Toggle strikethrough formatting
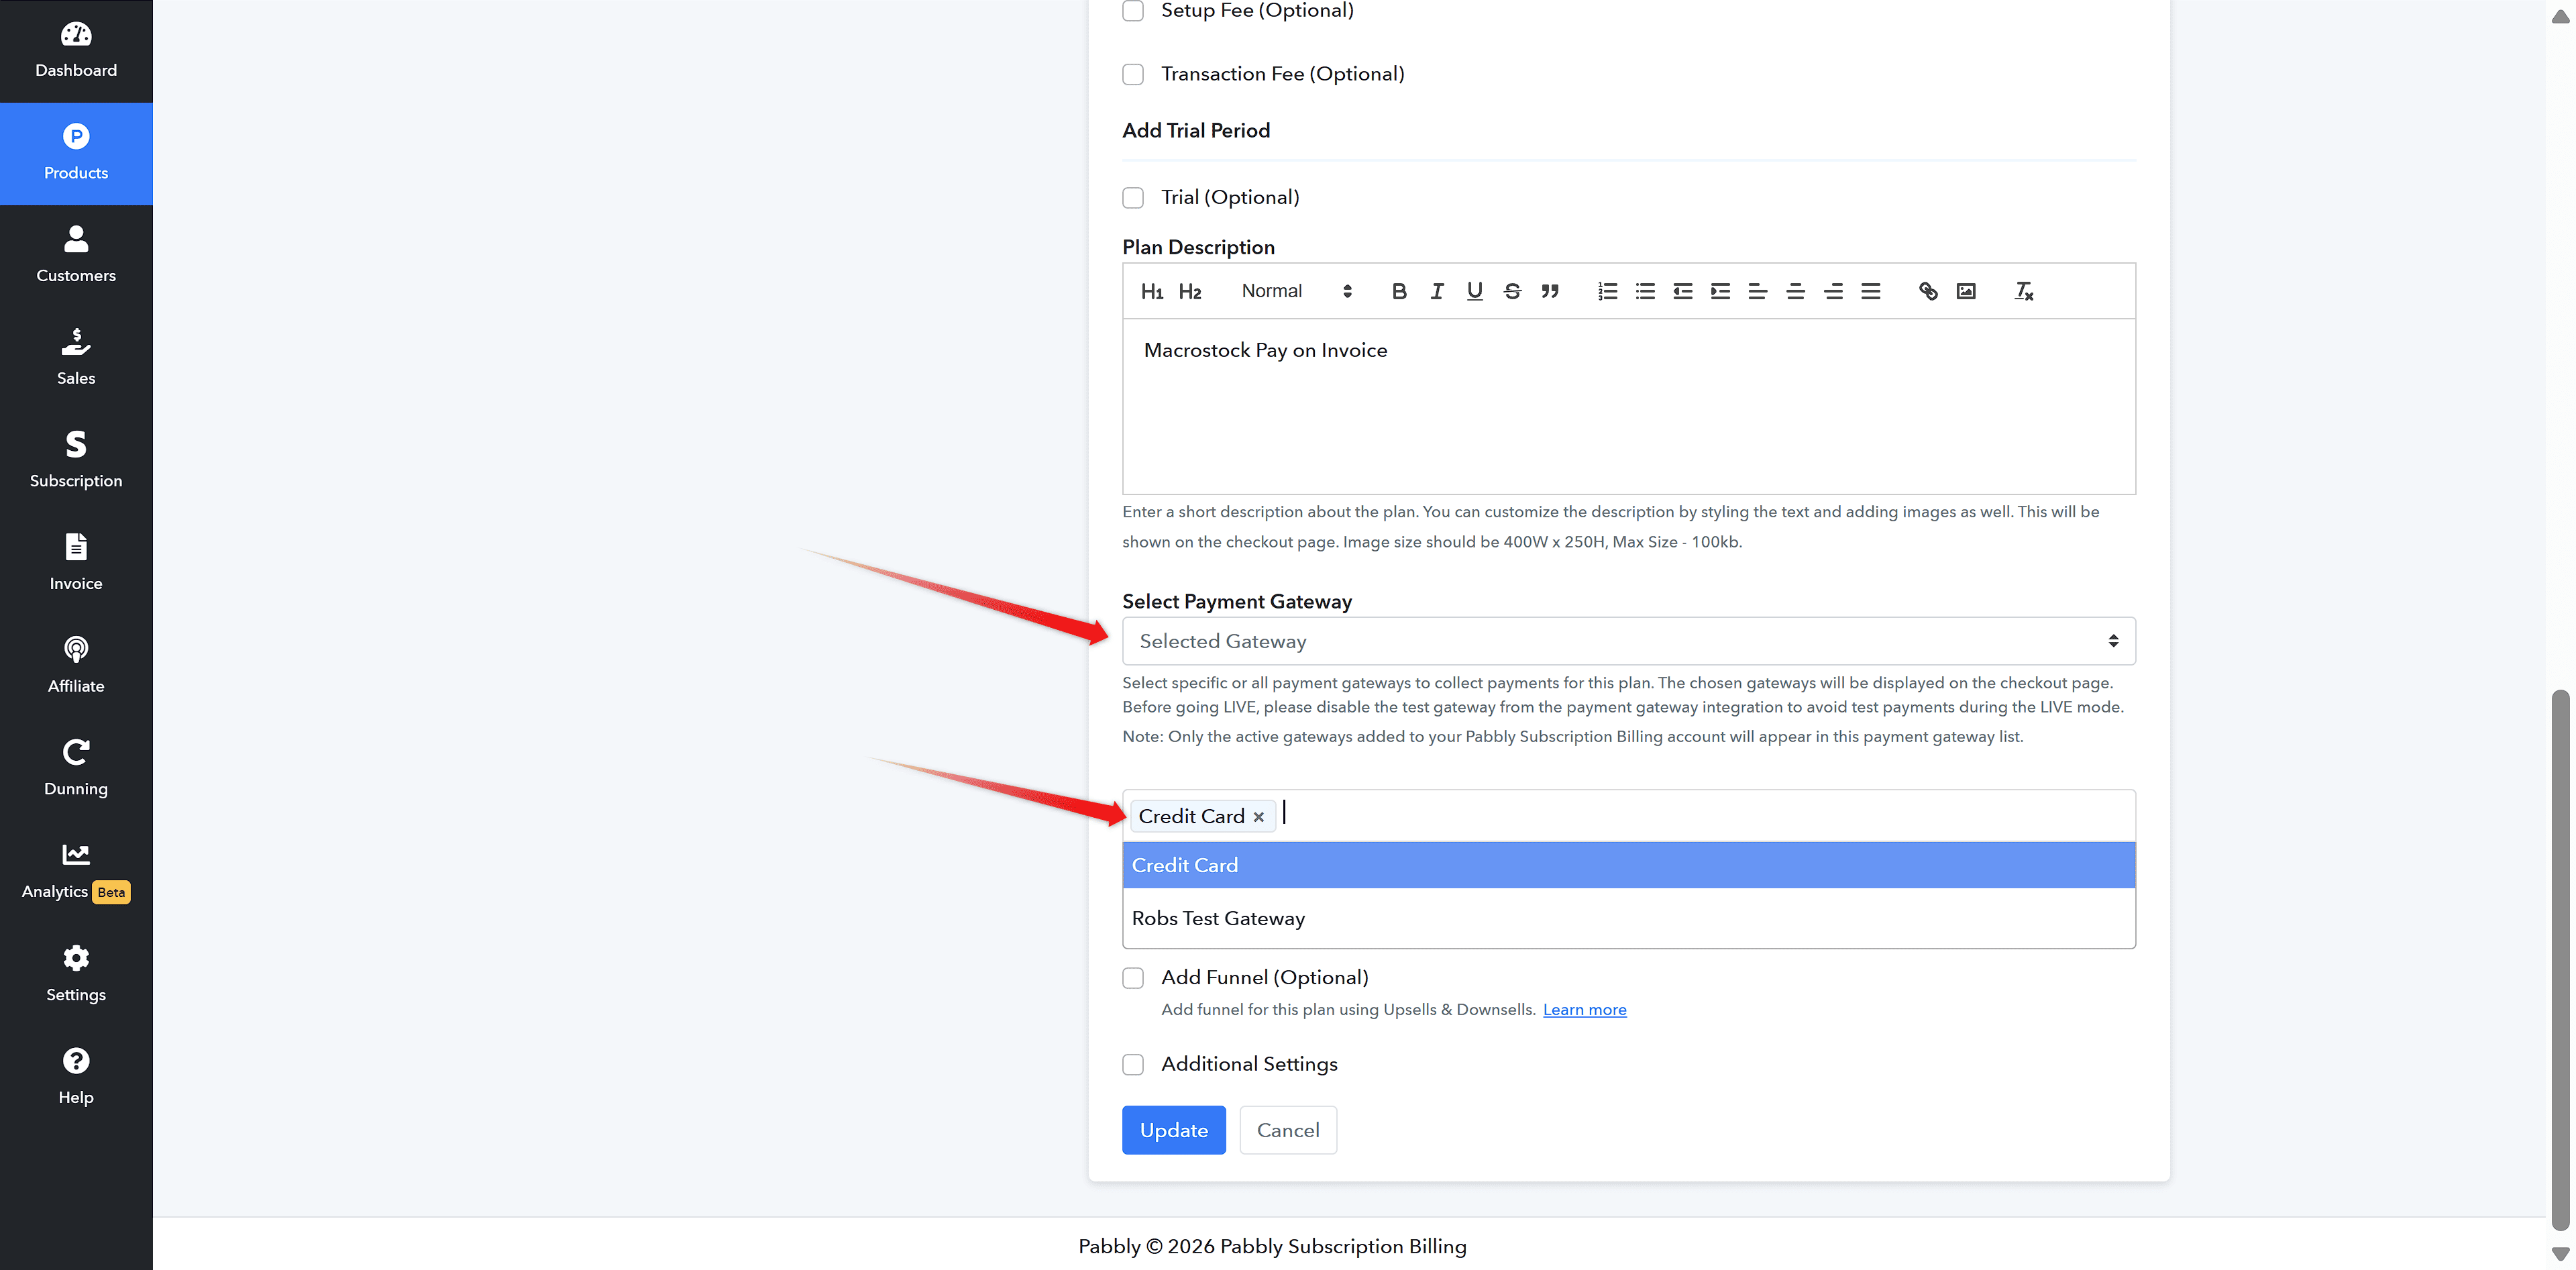 [1512, 291]
